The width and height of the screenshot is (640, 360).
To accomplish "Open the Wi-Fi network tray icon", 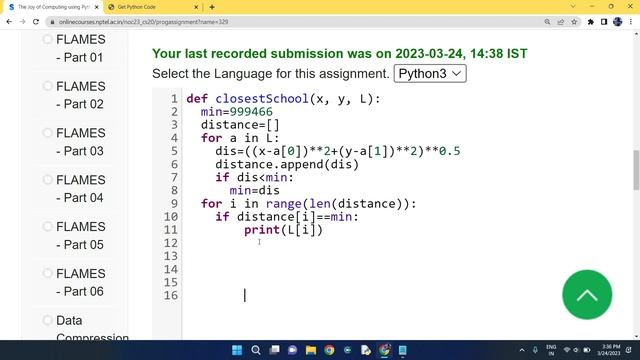I will click(567, 350).
